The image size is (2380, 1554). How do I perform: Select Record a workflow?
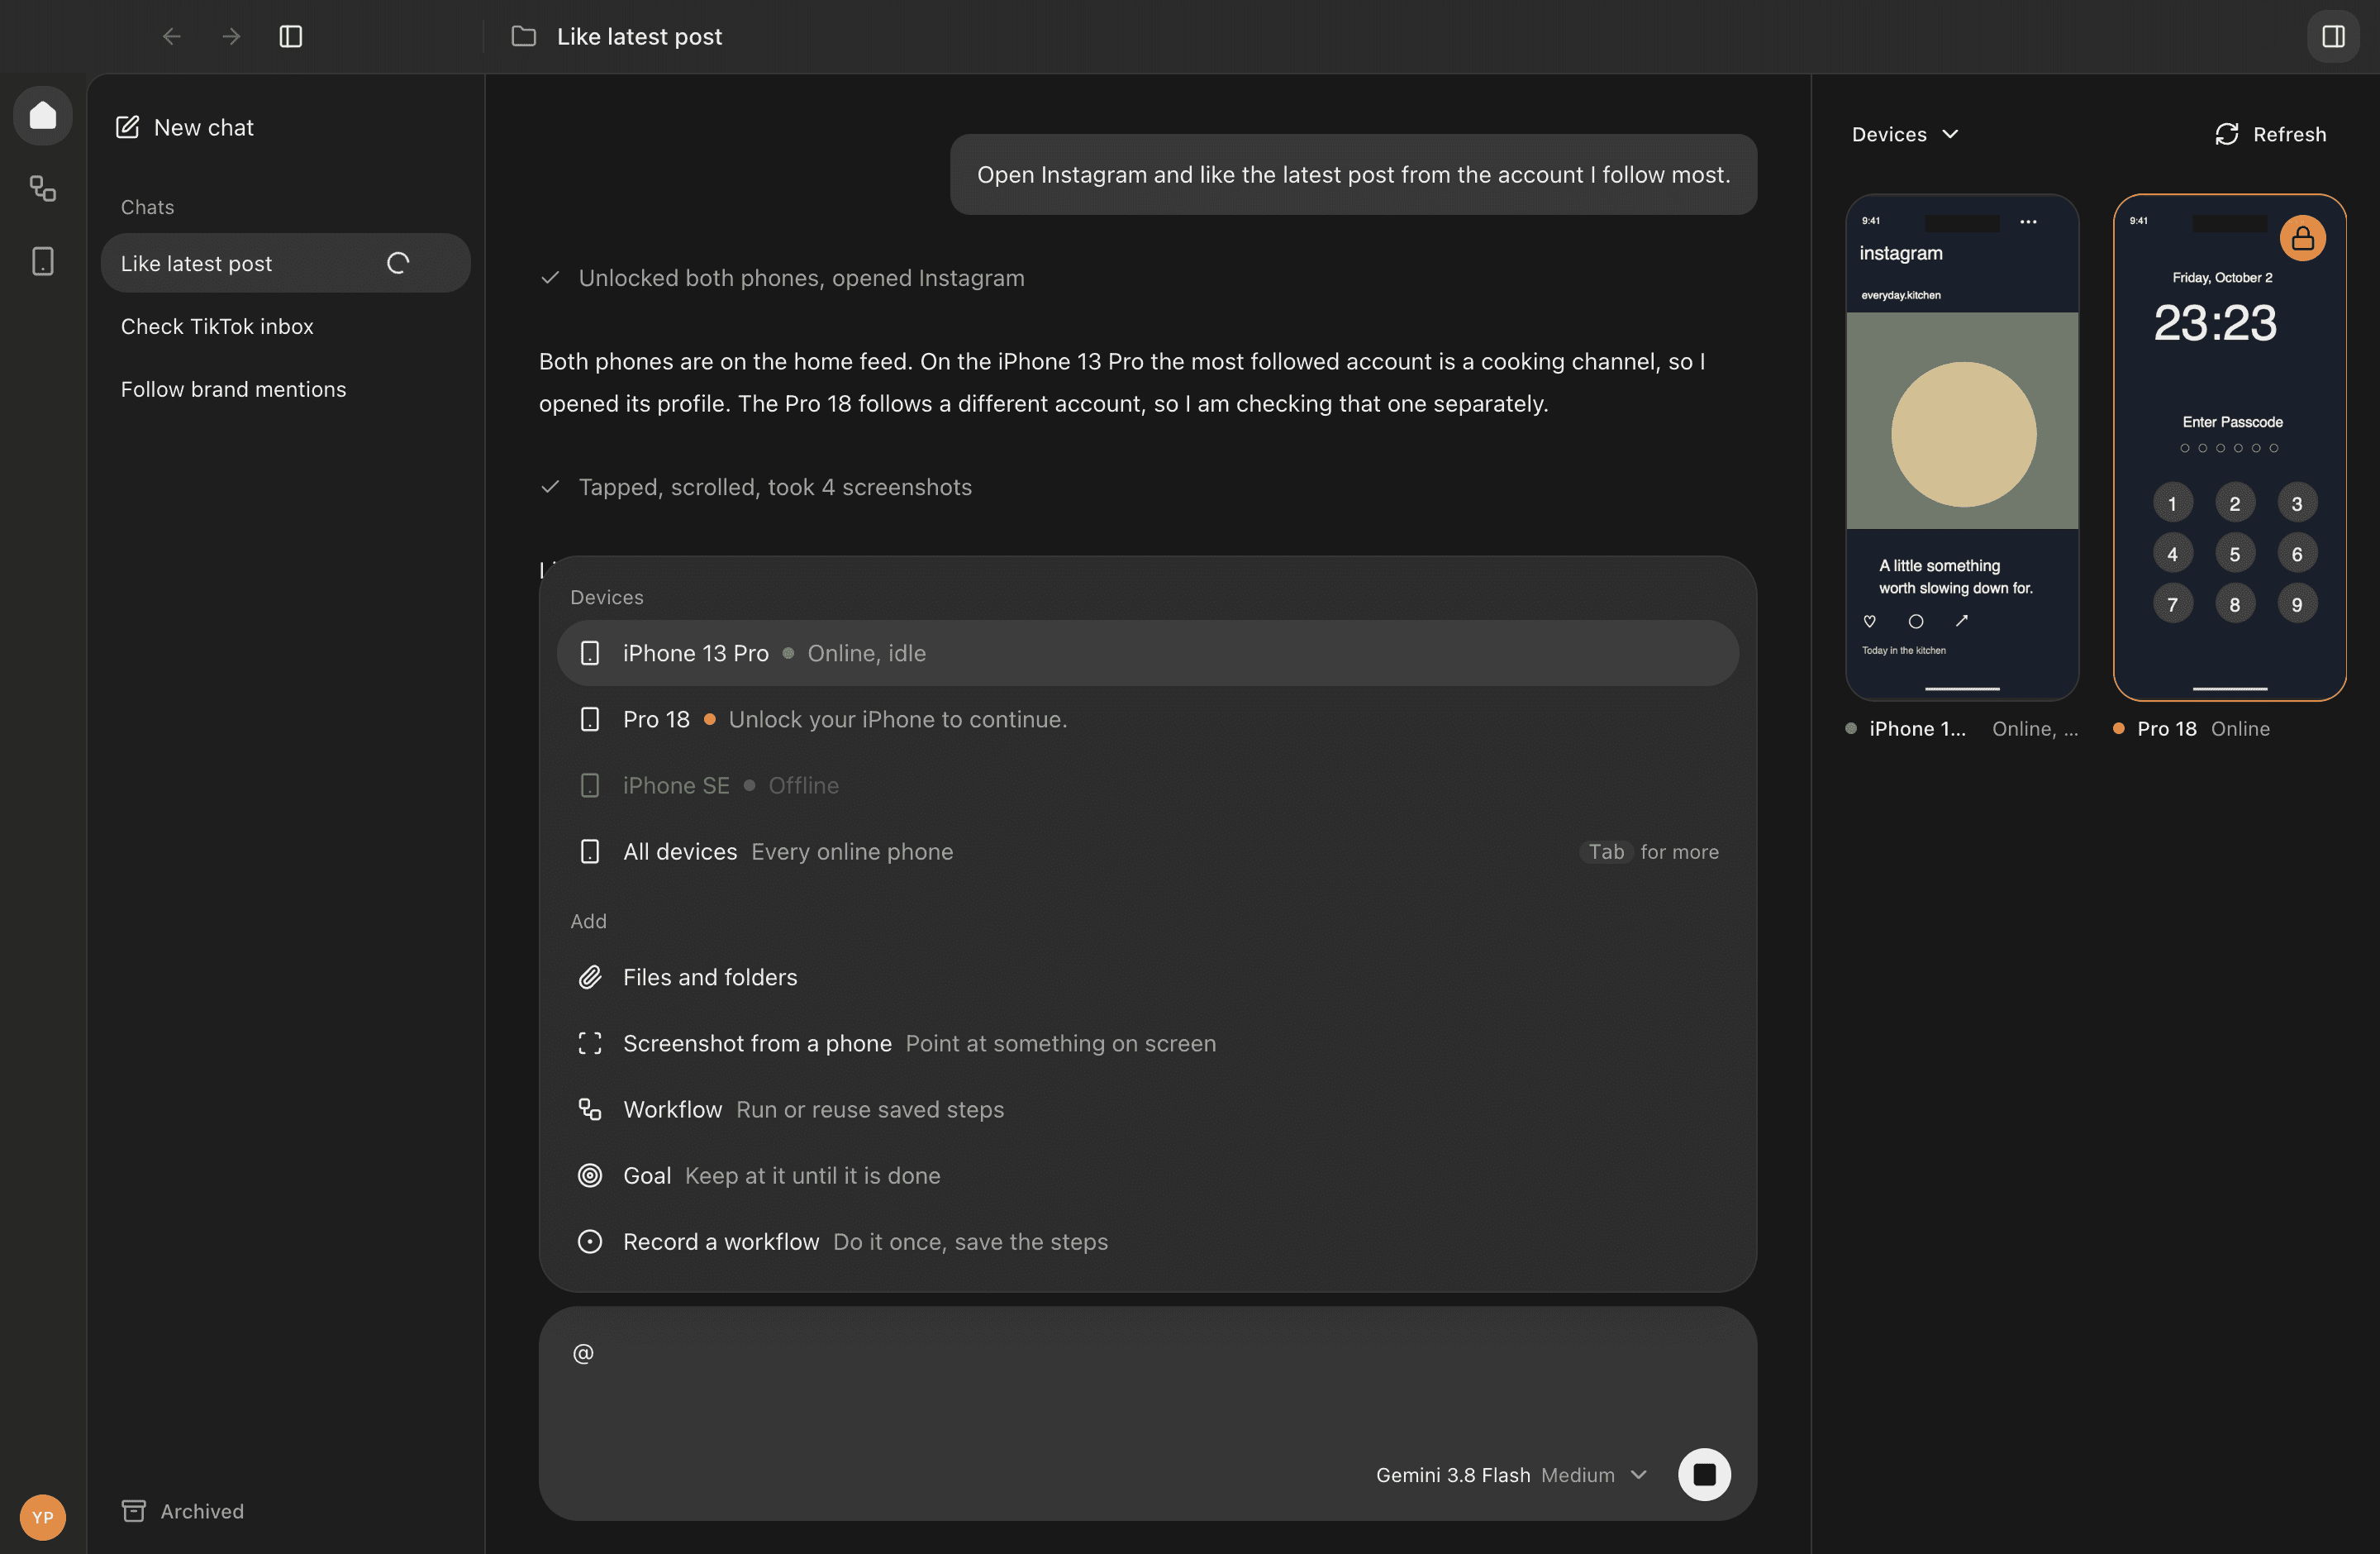click(x=1147, y=1241)
